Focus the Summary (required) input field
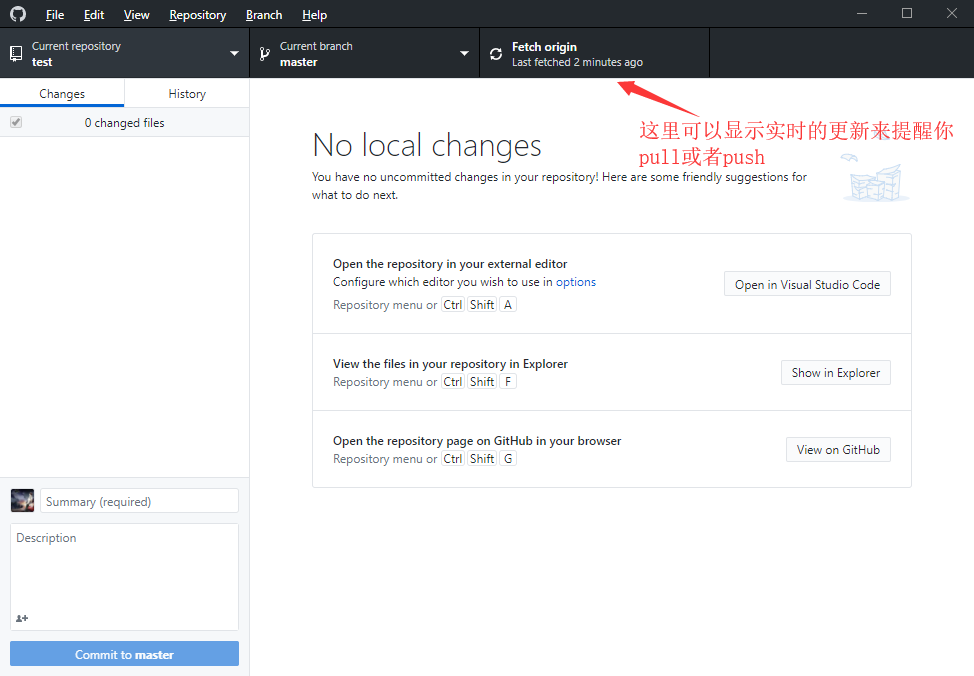Screen dimensions: 974x676 [x=139, y=501]
